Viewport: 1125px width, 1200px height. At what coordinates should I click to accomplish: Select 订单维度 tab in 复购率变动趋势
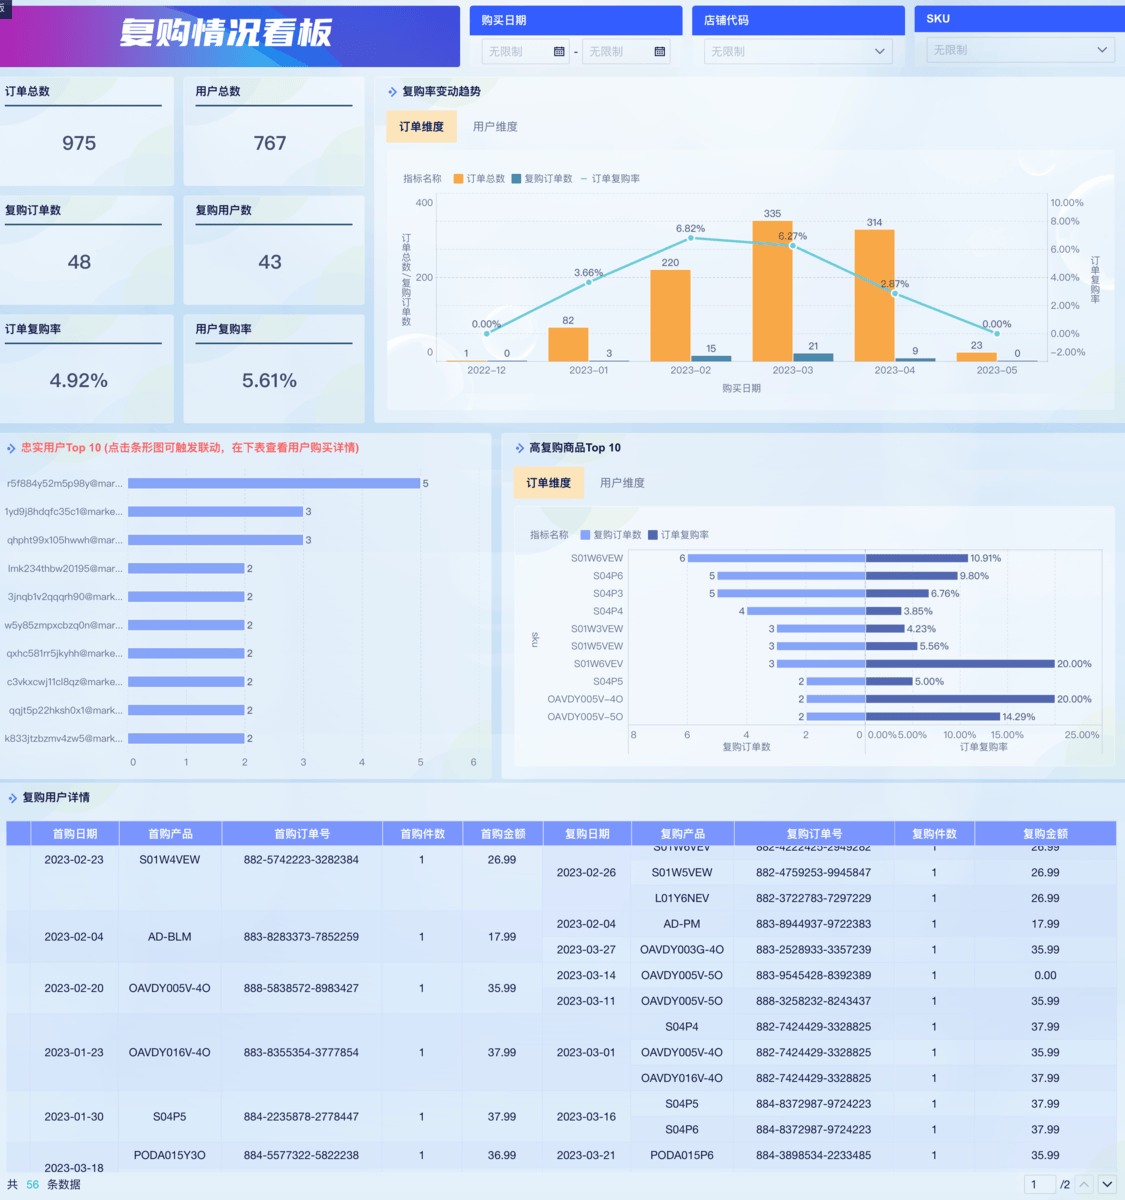pyautogui.click(x=421, y=127)
